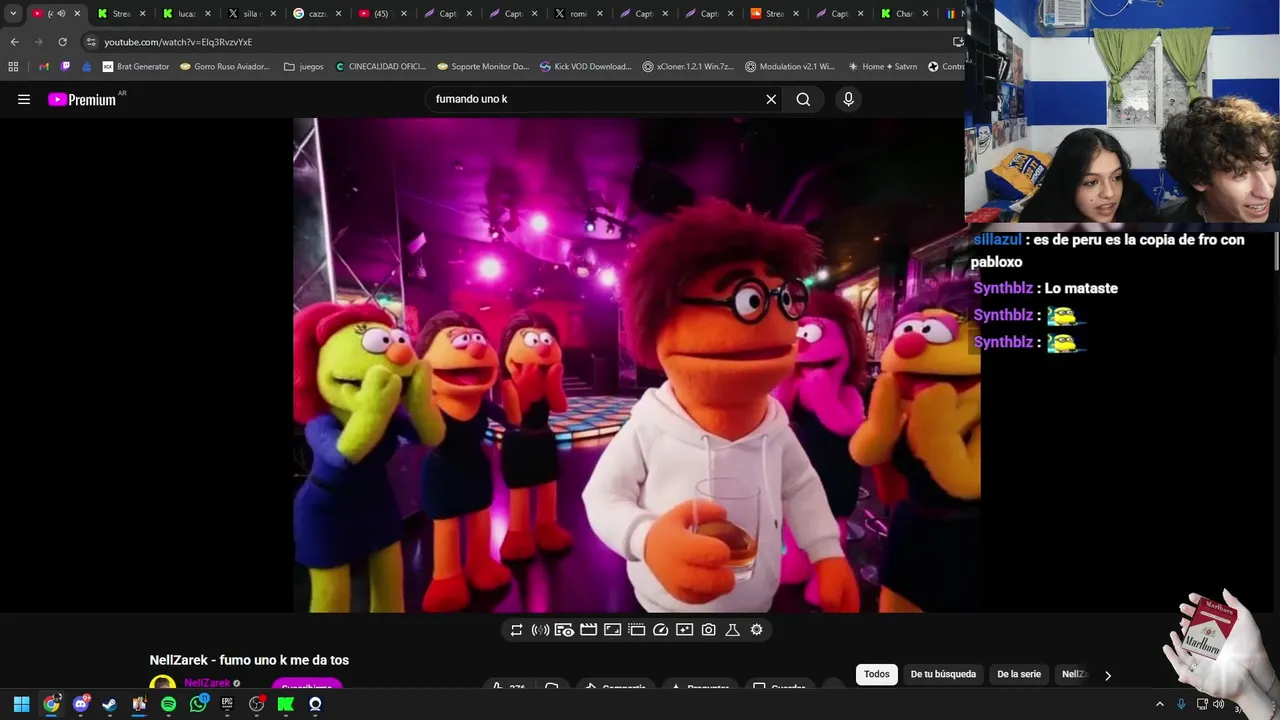The height and width of the screenshot is (720, 1280).
Task: Mute tab via speaker icon on active tab
Action: point(61,14)
